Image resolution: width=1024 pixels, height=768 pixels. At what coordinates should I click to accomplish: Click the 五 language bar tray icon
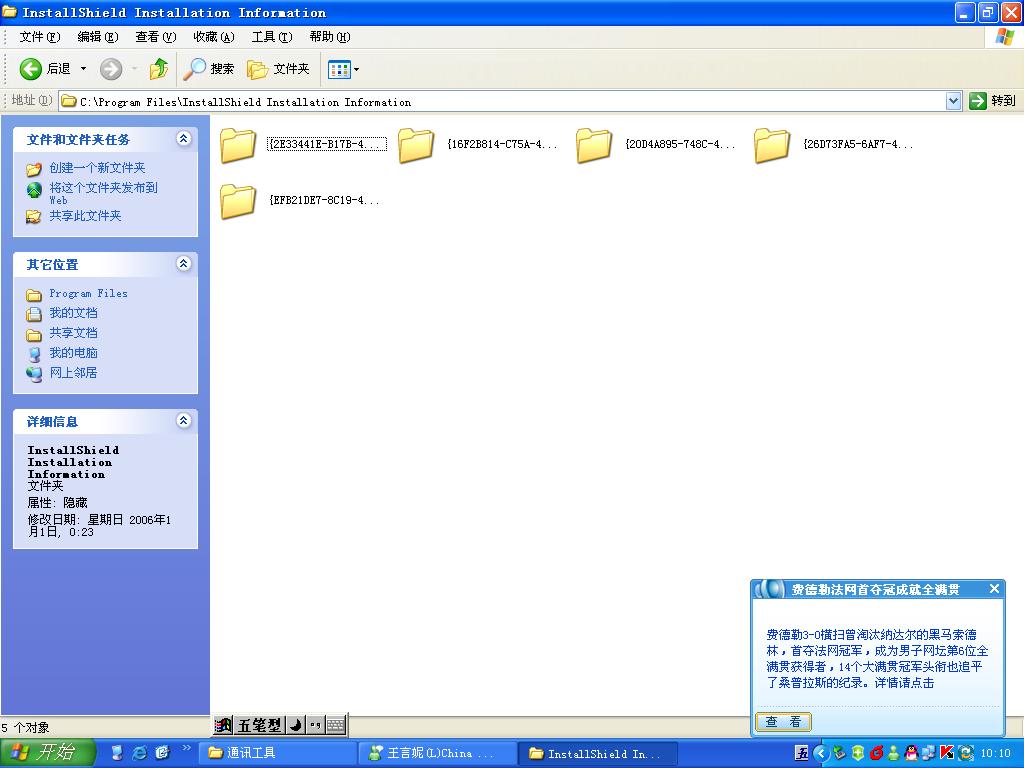coord(801,753)
